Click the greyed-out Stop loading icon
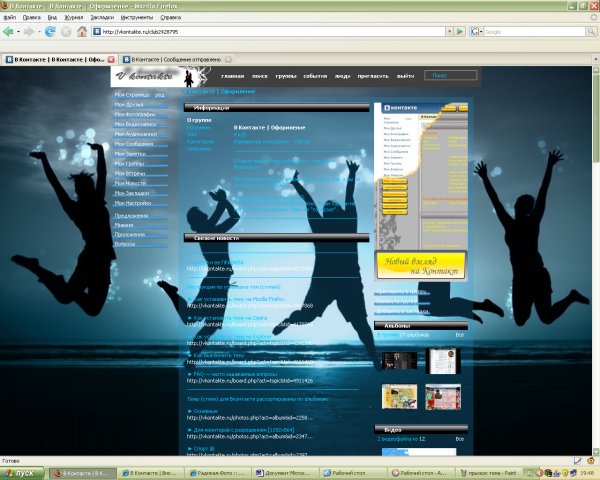Screen dimensions: 600x480 [x=66, y=32]
